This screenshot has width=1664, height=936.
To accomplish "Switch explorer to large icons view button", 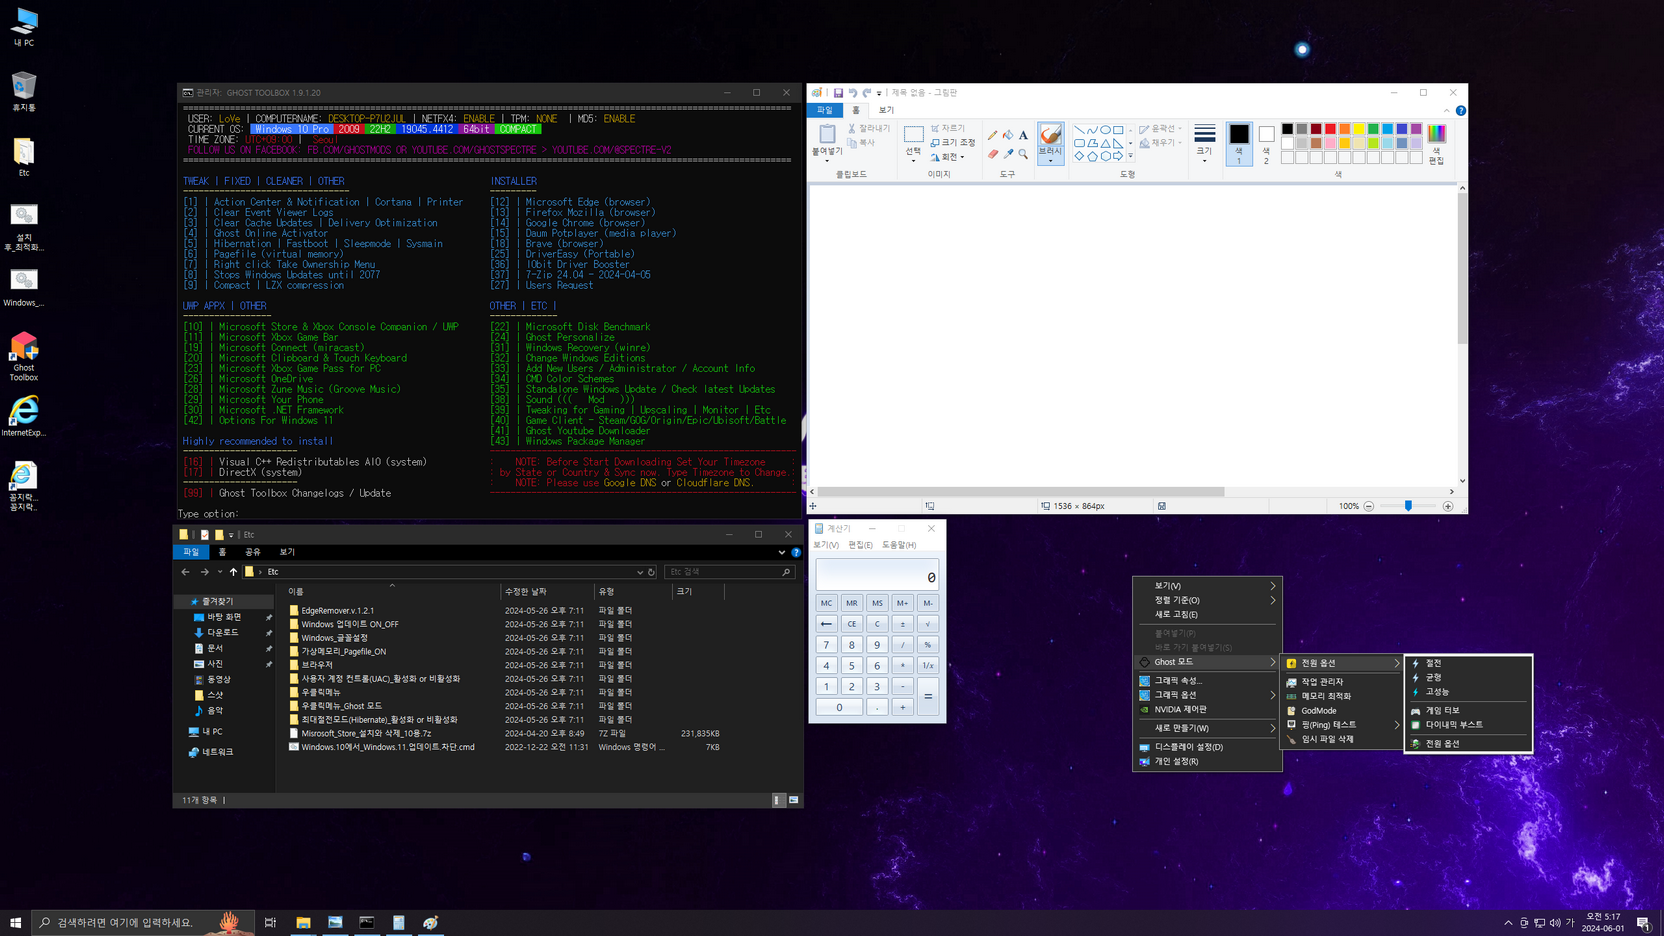I will 794,800.
